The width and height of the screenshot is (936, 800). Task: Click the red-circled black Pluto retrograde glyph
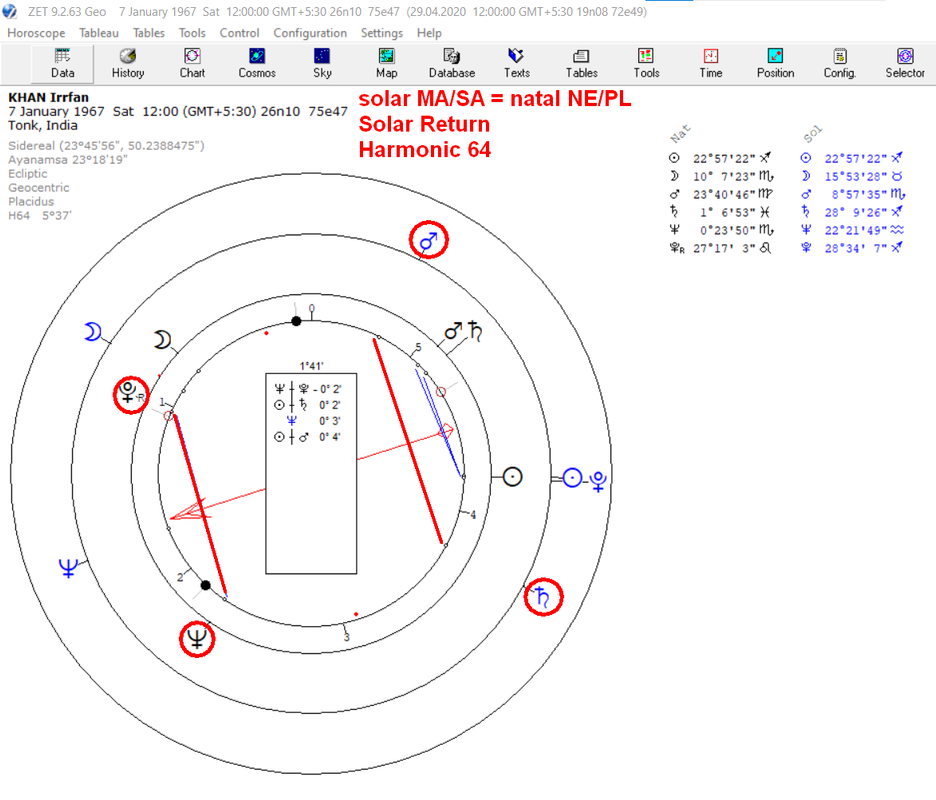pyautogui.click(x=131, y=395)
